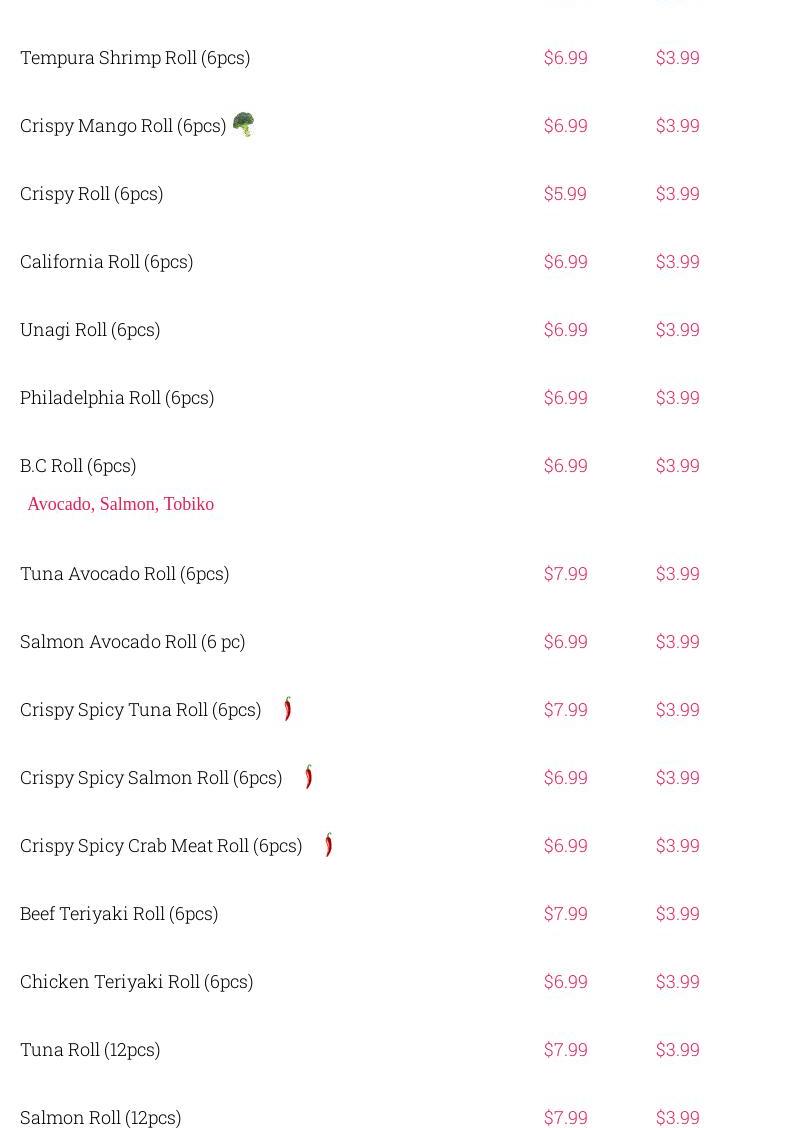Viewport: 788px width, 1128px height.
Task: Select the Unagi Roll (6pcs) entry
Action: (90, 329)
